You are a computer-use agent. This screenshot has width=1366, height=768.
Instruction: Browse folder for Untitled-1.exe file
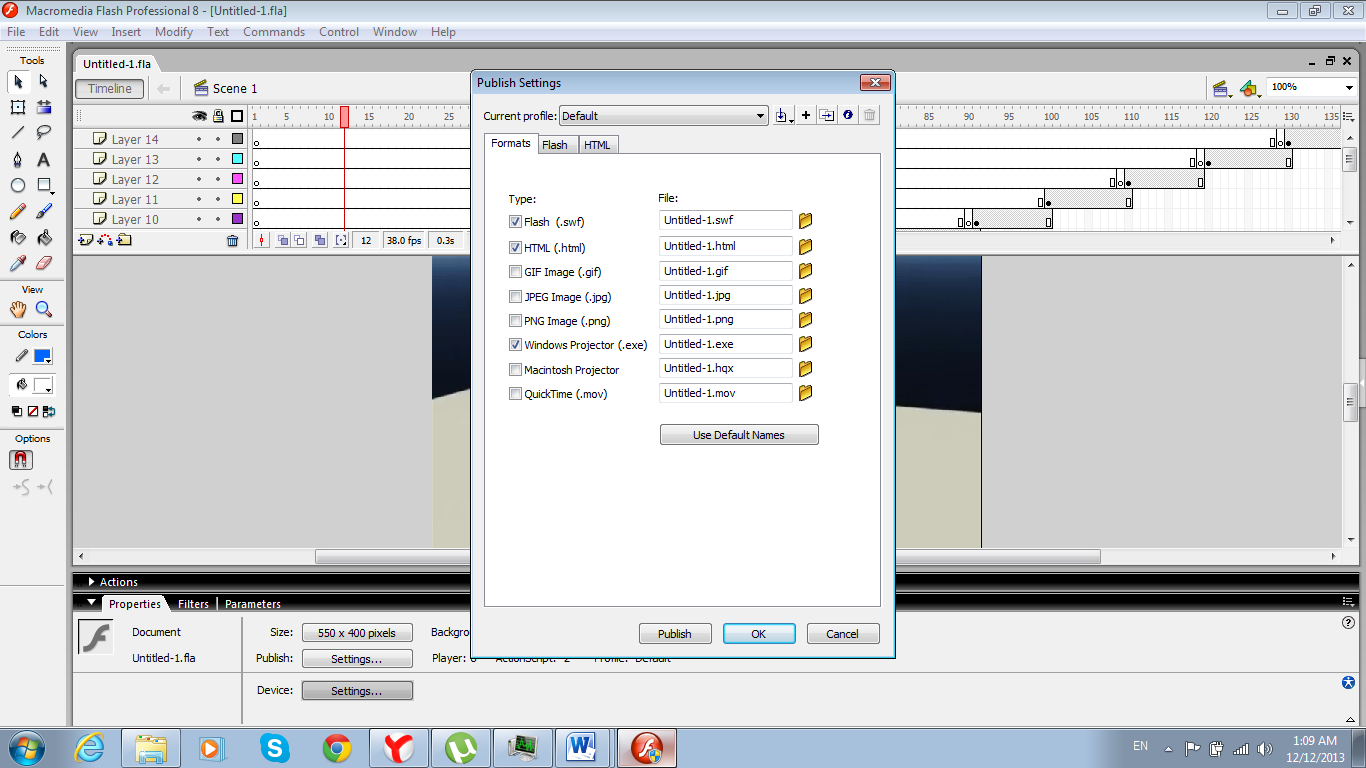click(805, 344)
